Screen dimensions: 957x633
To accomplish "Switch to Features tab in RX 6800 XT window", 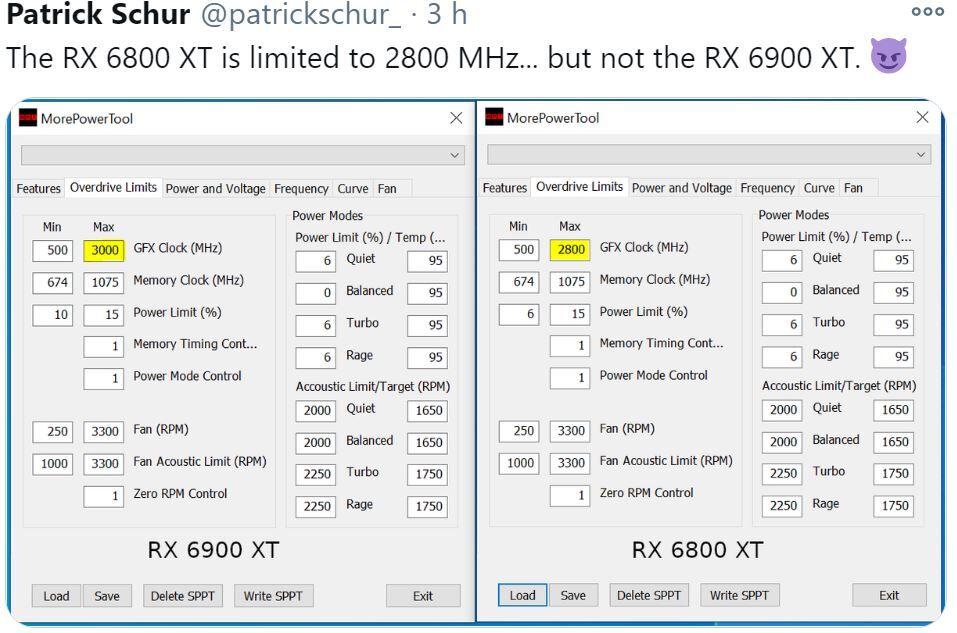I will coord(505,188).
